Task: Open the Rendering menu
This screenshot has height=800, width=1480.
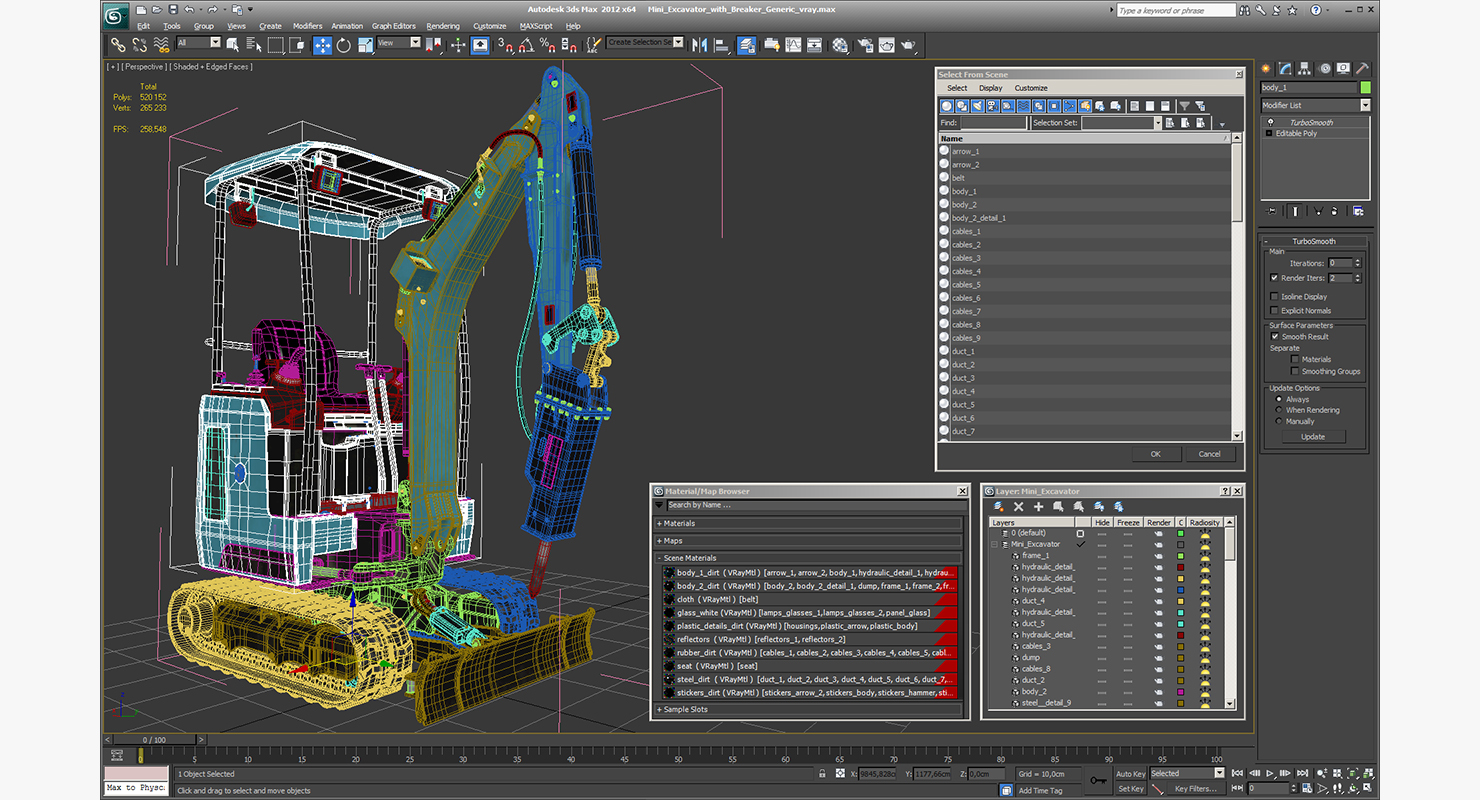Action: point(443,26)
